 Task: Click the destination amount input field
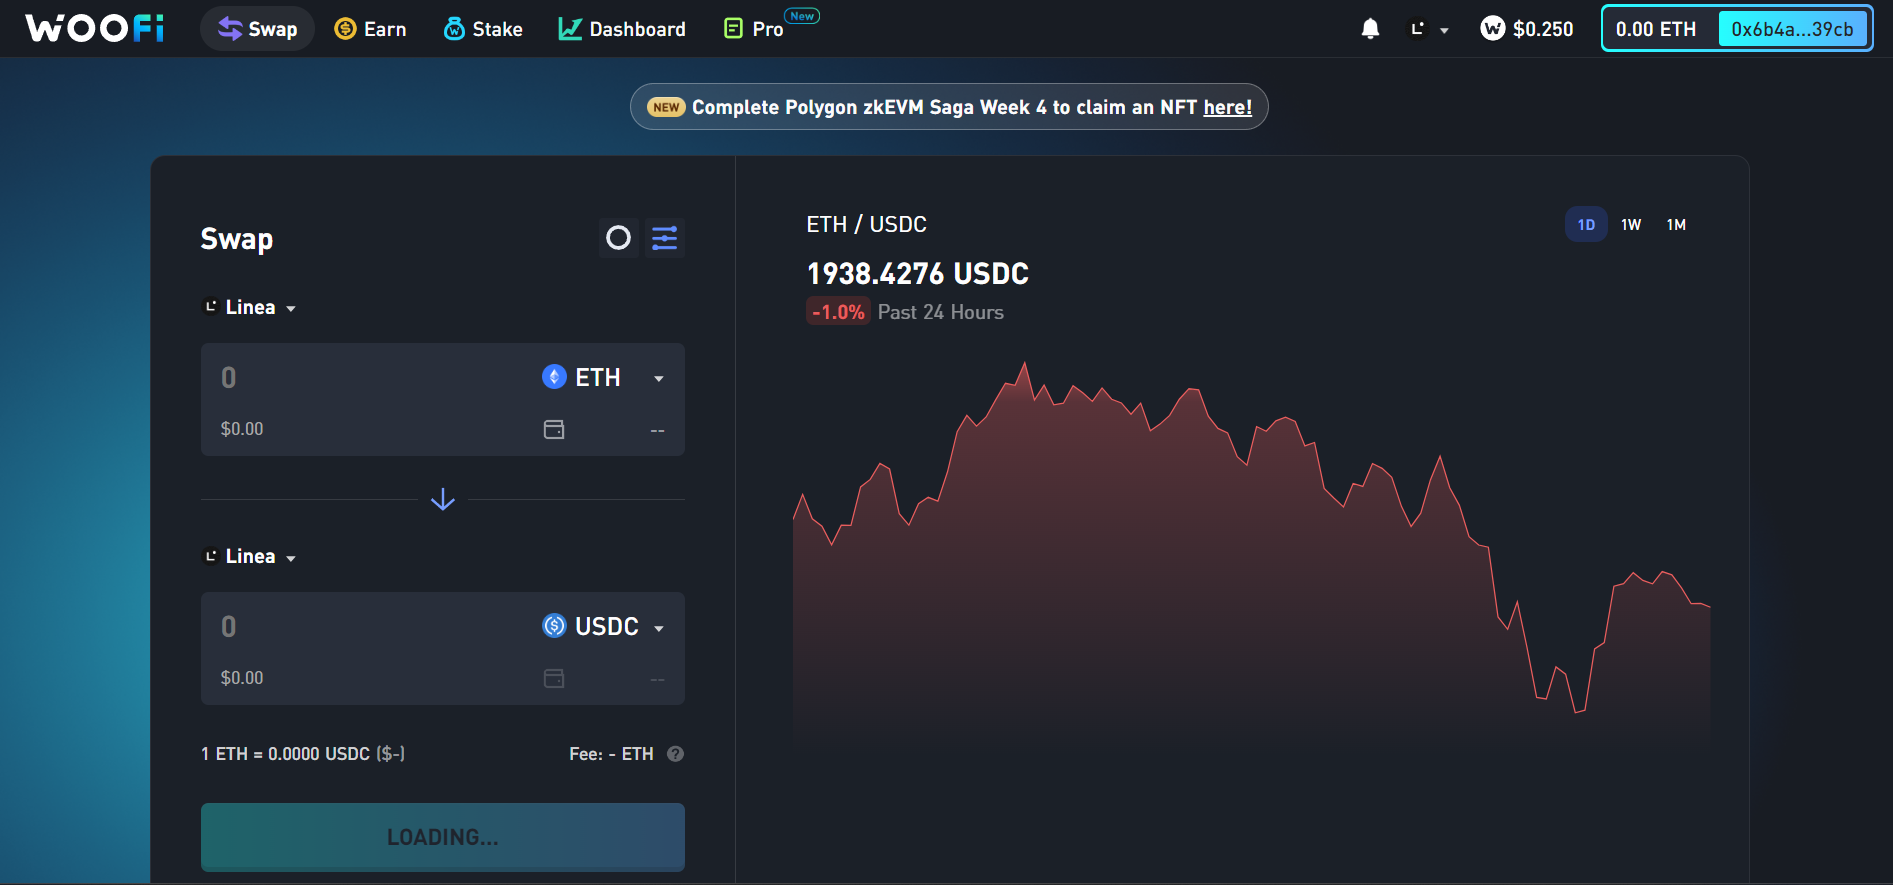point(370,626)
